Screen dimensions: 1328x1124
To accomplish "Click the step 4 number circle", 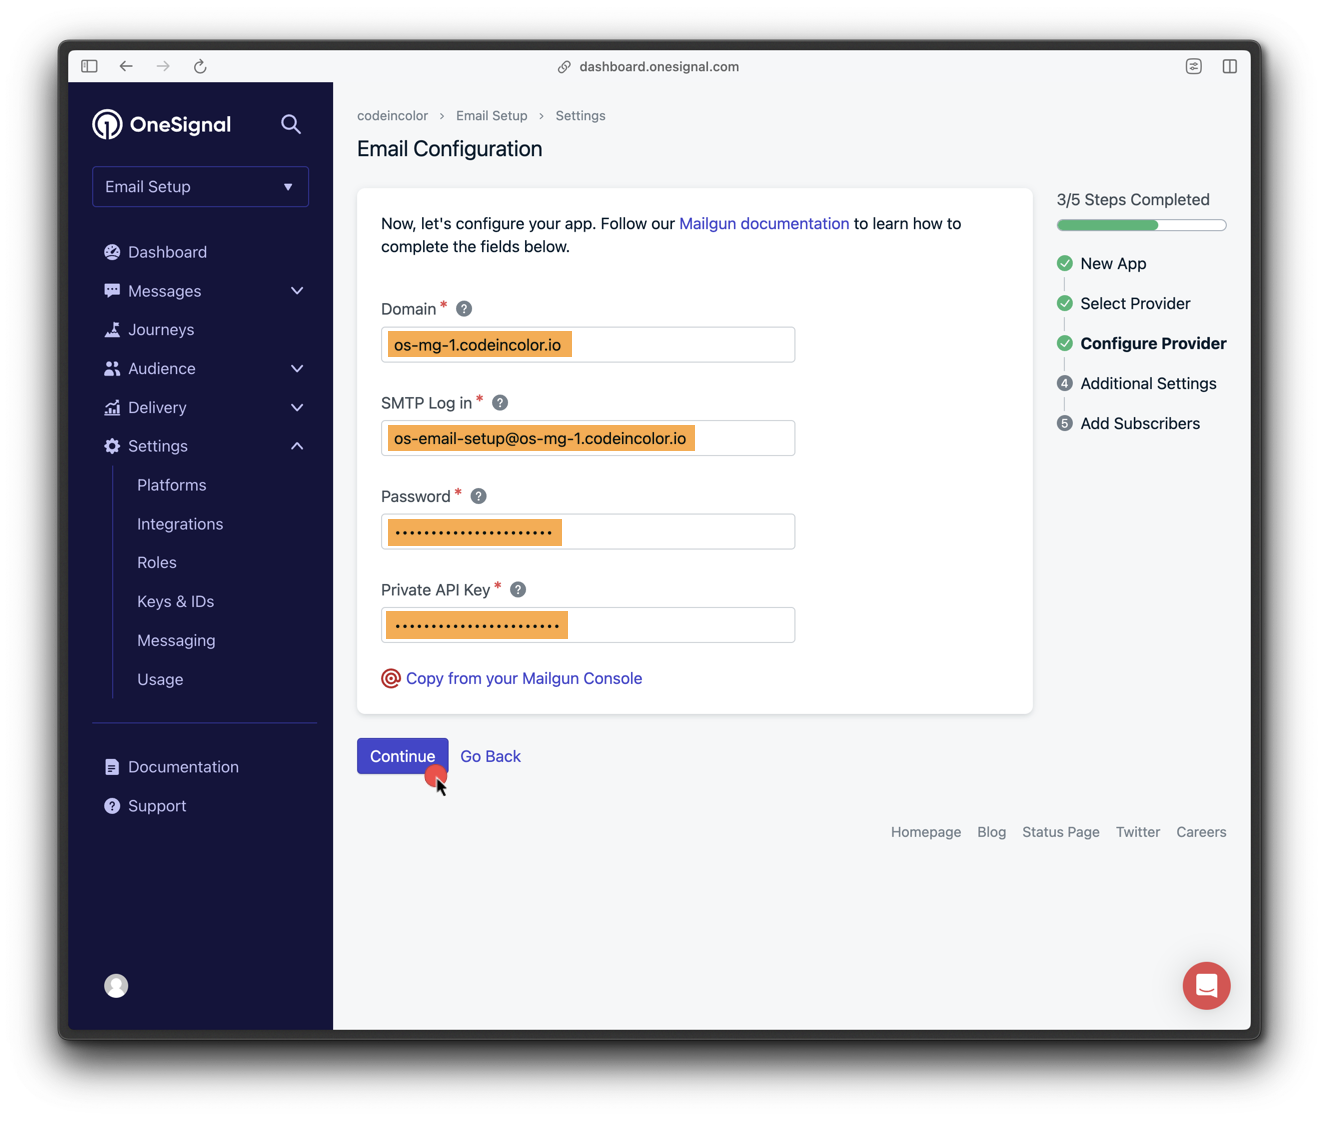I will point(1065,384).
